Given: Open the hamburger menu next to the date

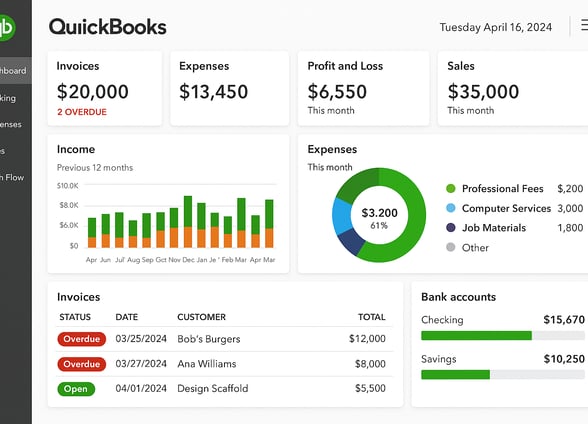Looking at the screenshot, I should pos(584,25).
